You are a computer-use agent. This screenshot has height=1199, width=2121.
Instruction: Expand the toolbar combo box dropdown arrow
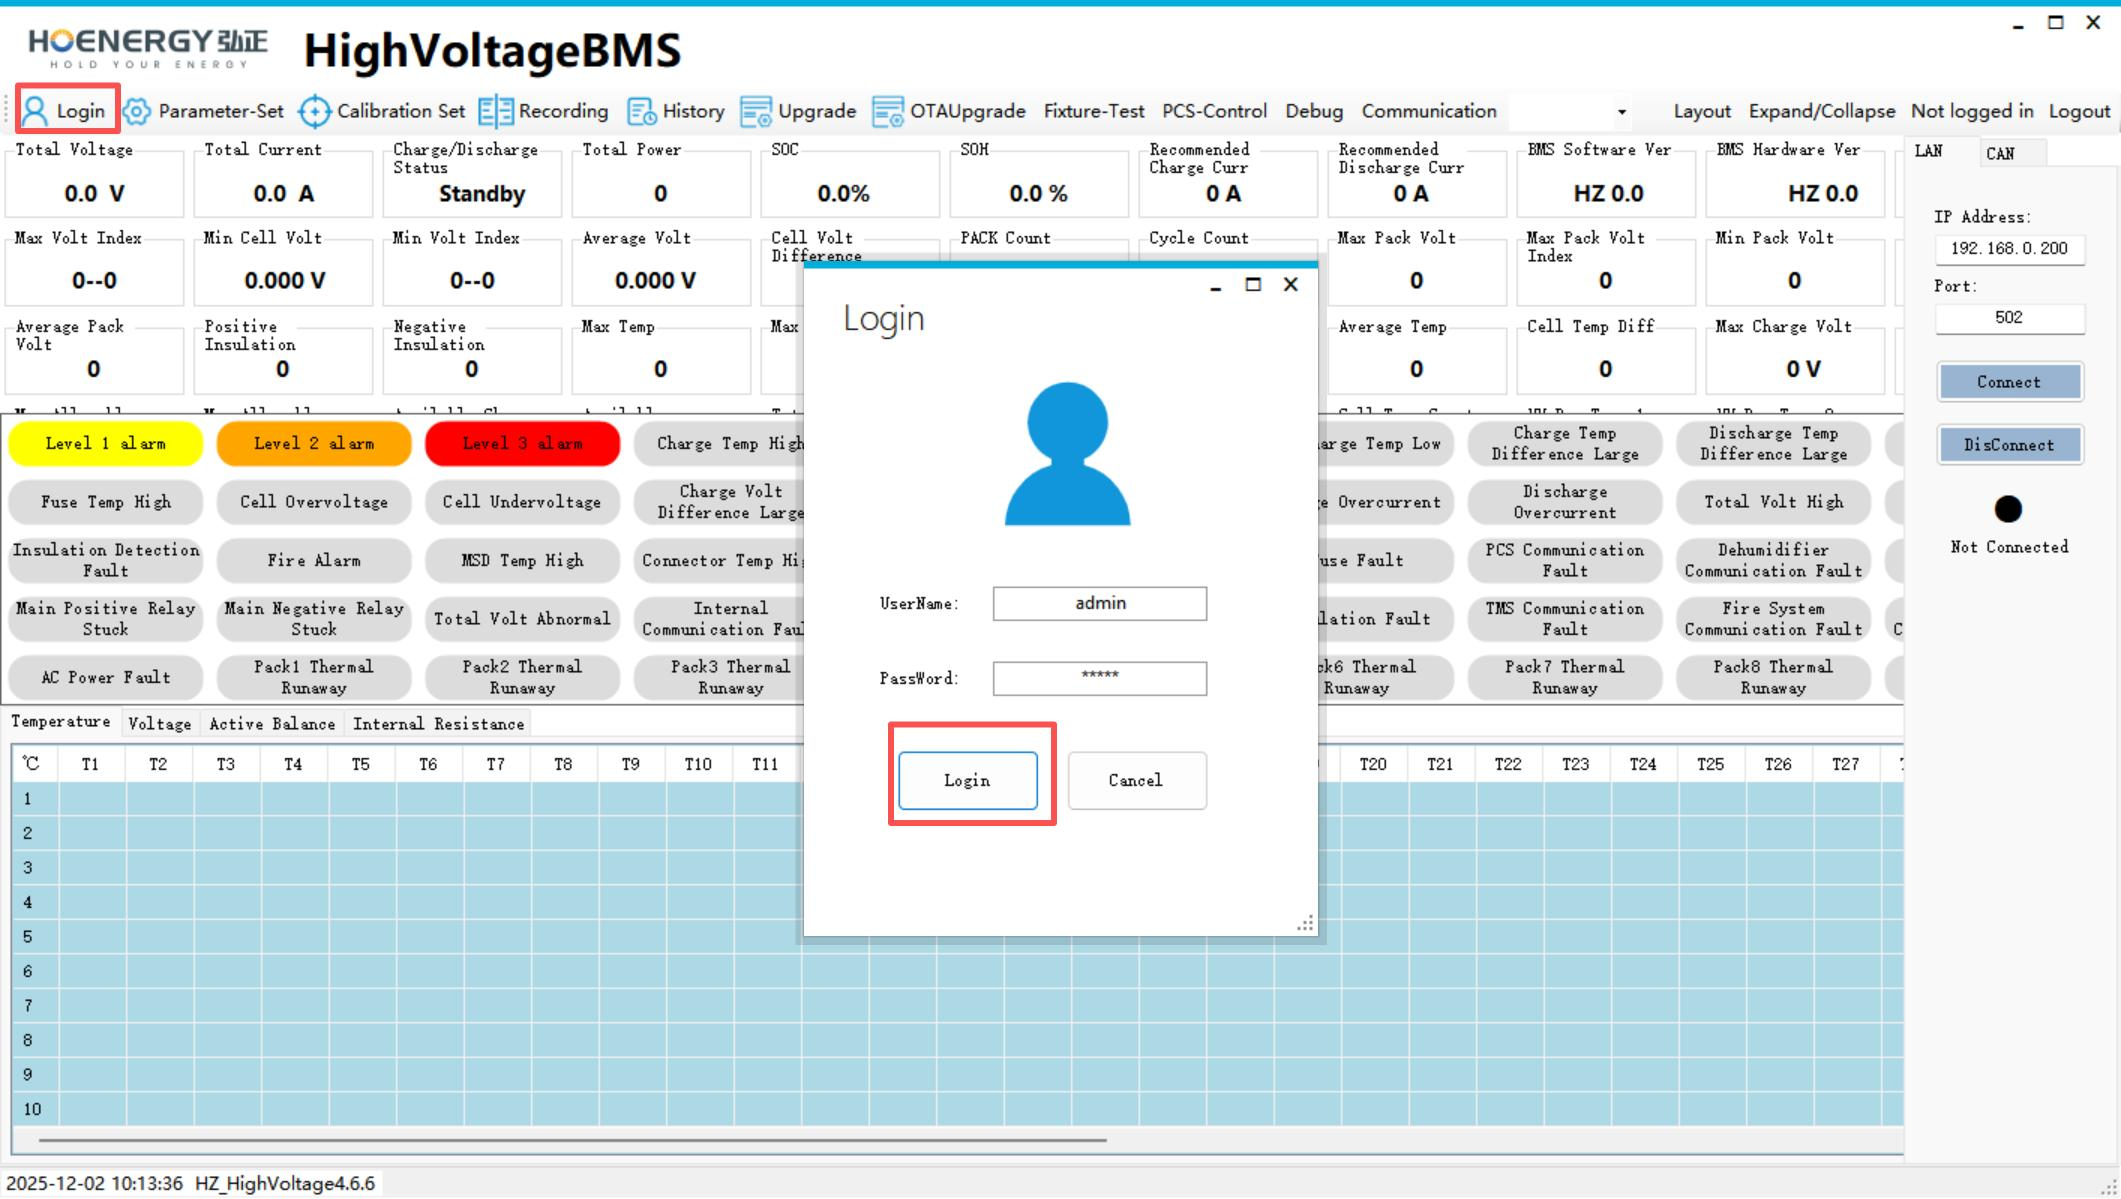(1621, 112)
